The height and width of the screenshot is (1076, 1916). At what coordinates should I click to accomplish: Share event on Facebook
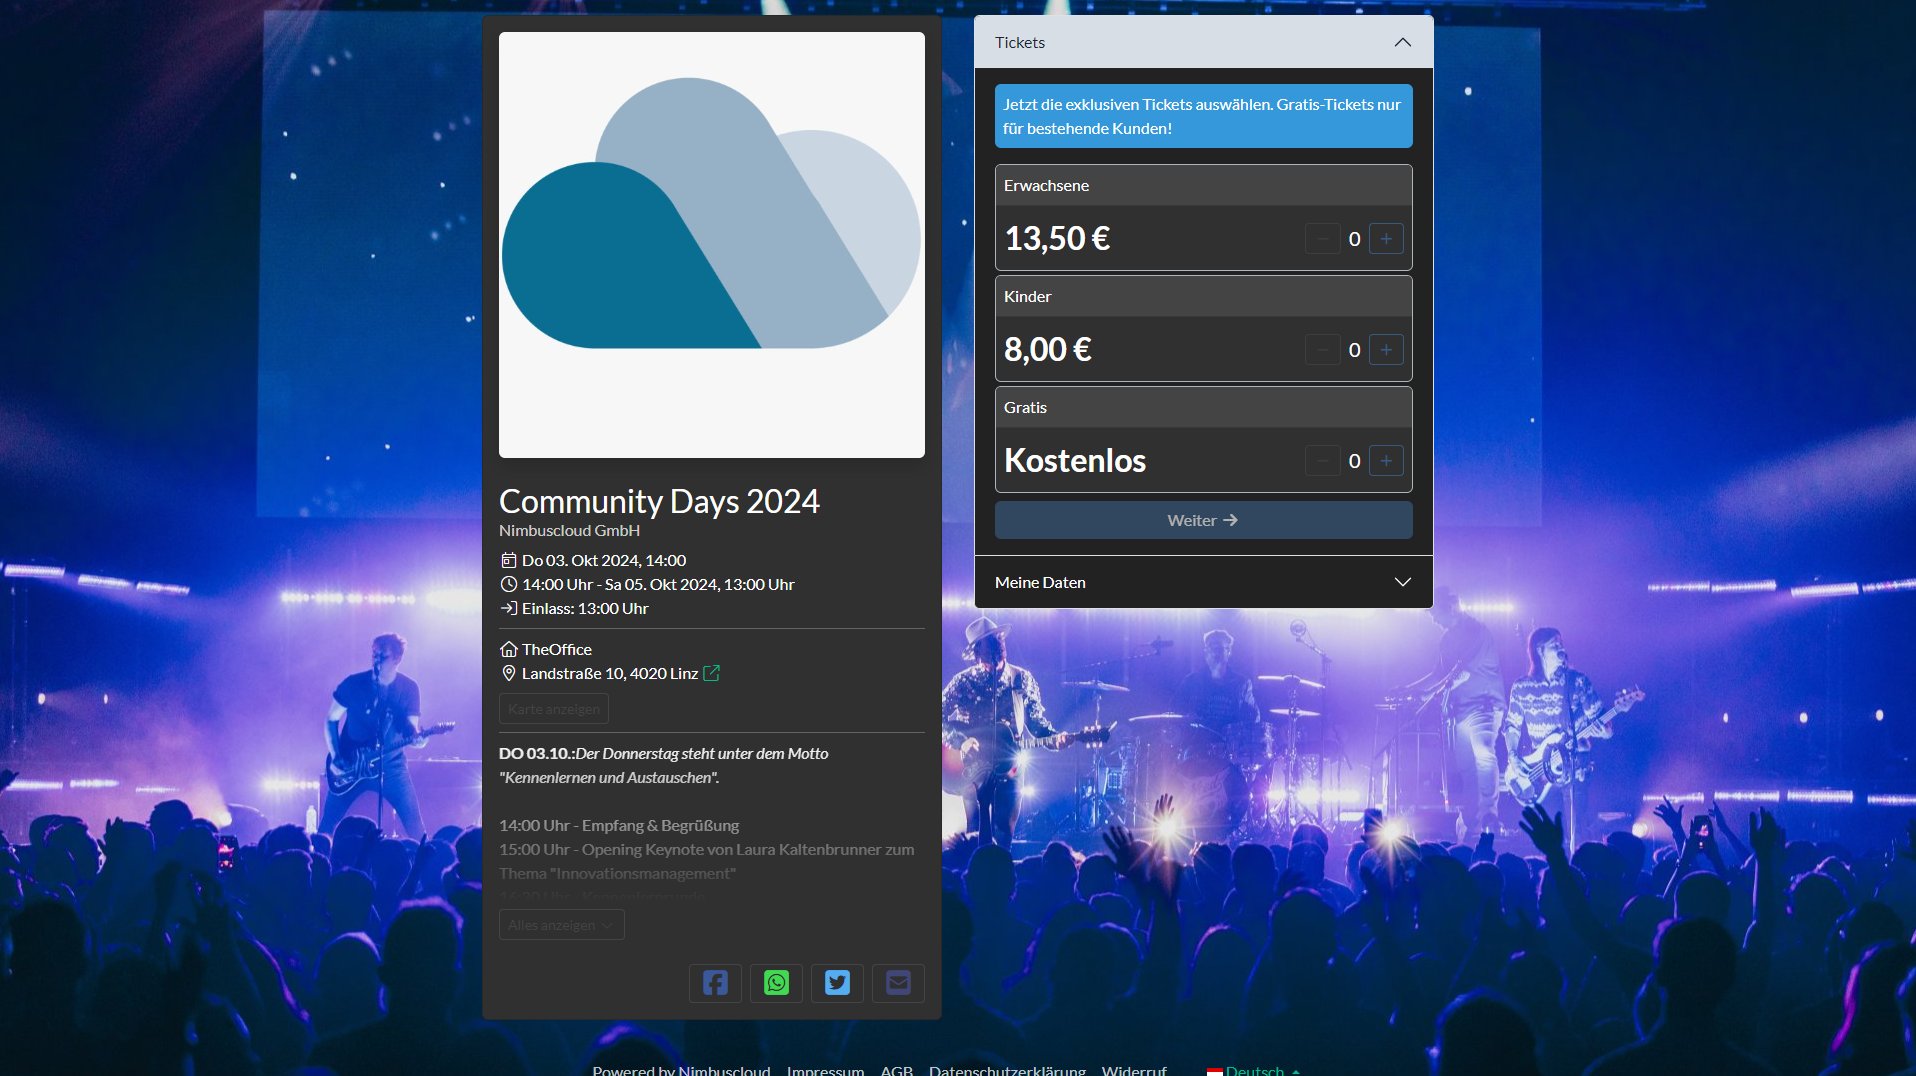coord(715,983)
